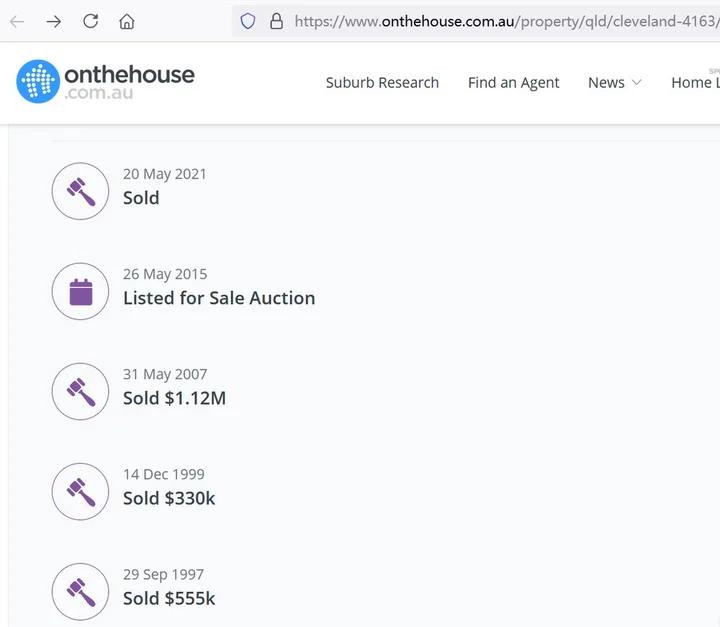Click the tracking protection shield icon
This screenshot has width=720, height=627.
pyautogui.click(x=248, y=21)
